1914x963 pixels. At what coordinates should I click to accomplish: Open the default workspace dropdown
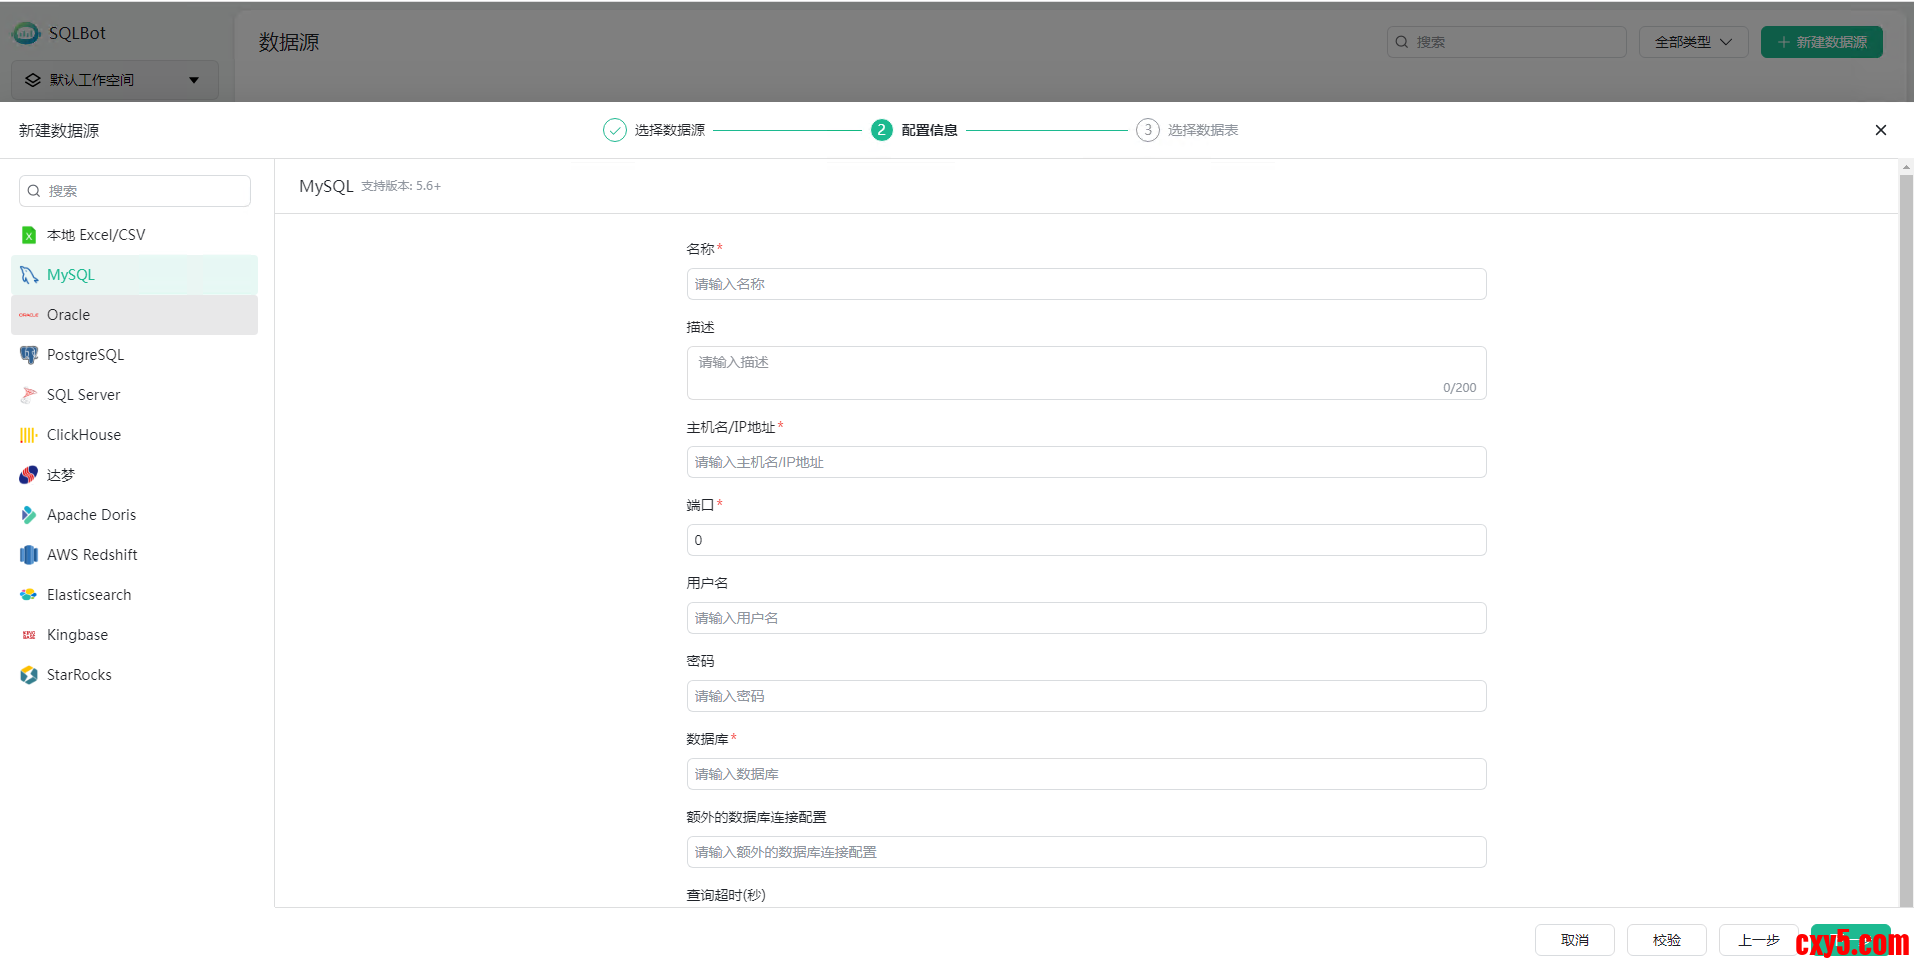pos(114,80)
